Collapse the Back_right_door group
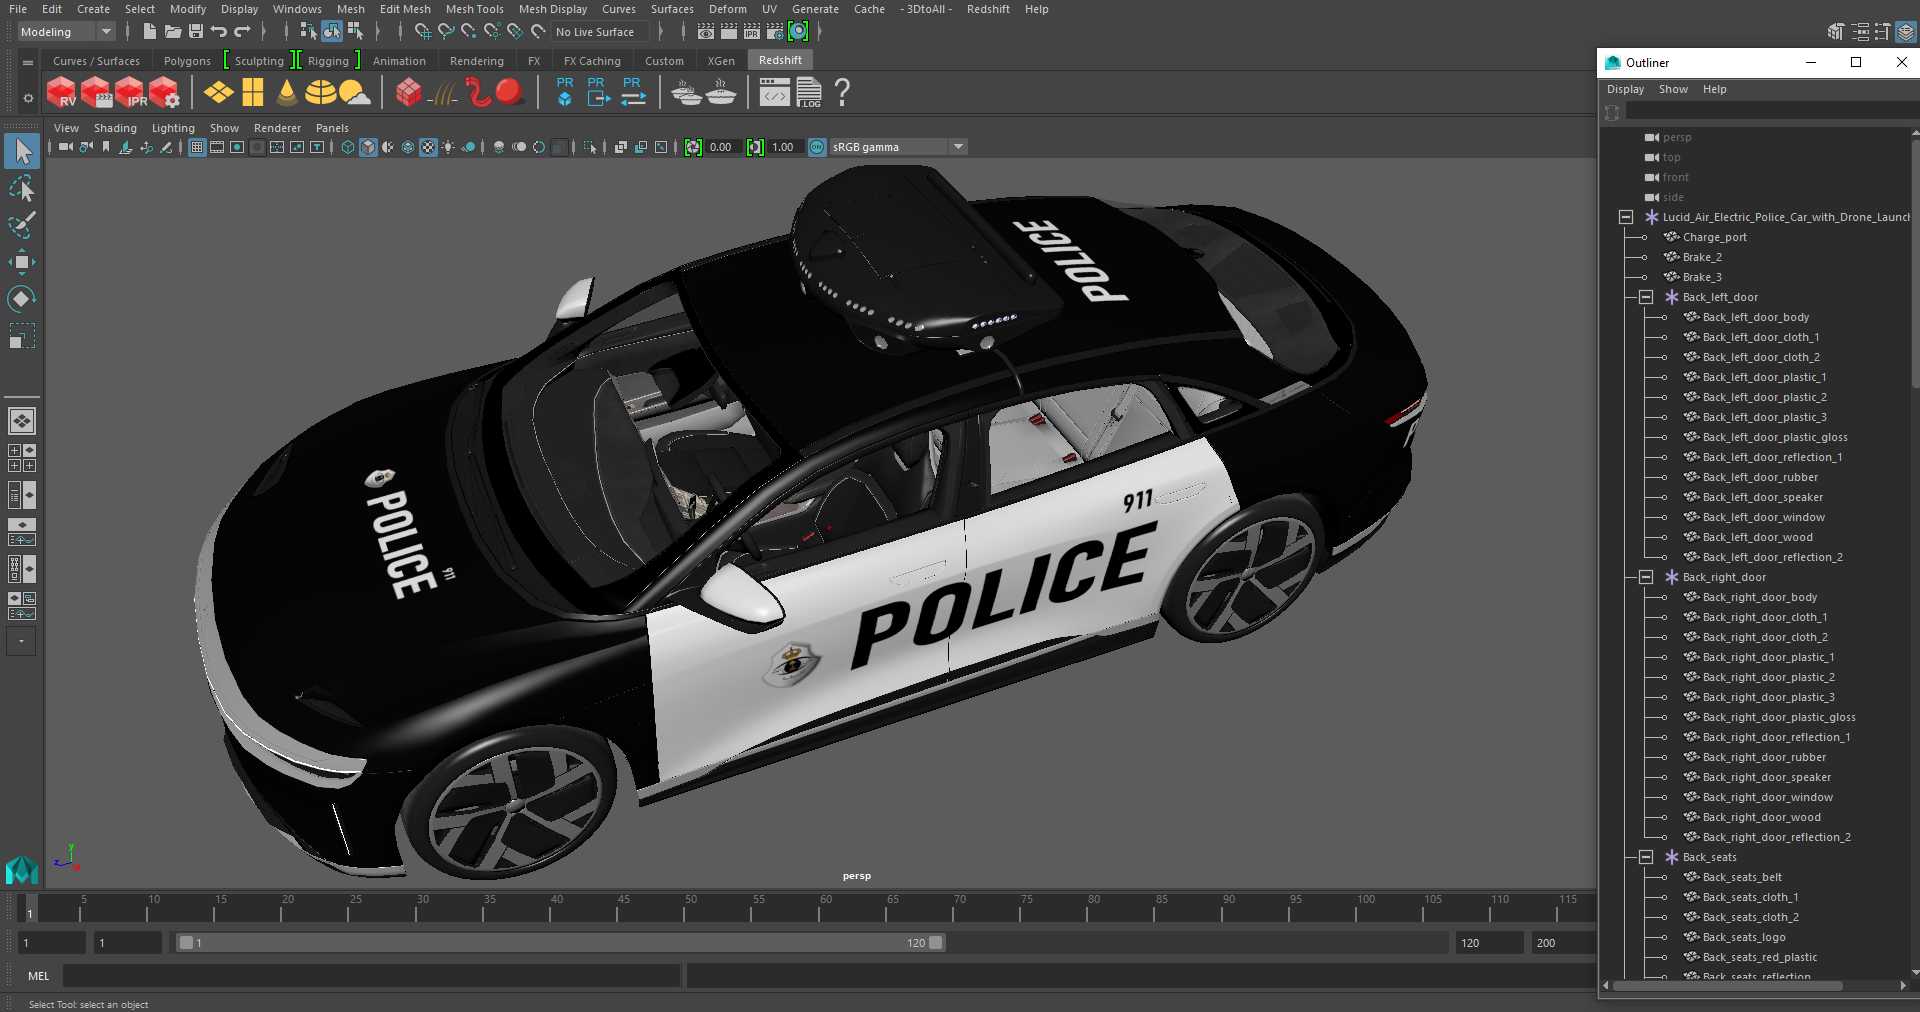The width and height of the screenshot is (1920, 1012). tap(1646, 577)
